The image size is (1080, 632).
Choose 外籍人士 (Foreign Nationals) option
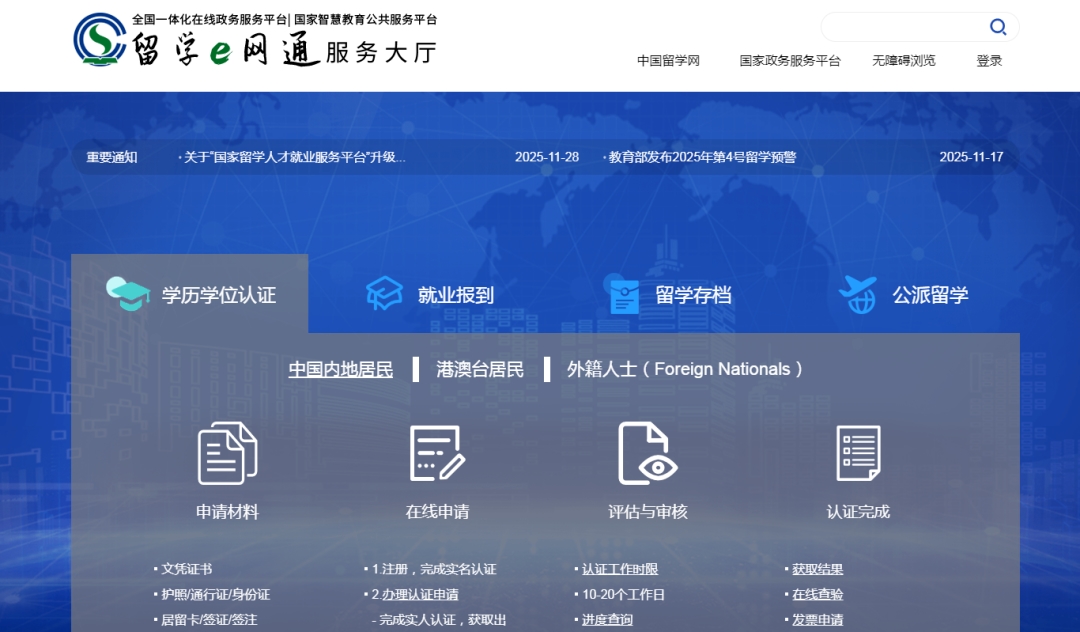(685, 369)
